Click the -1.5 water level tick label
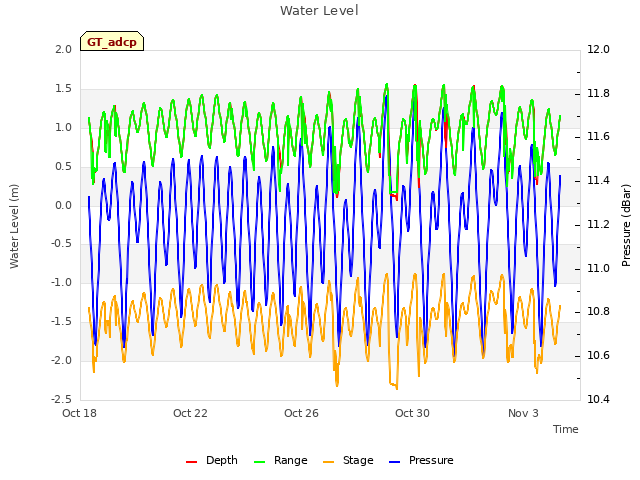This screenshot has width=640, height=480. pos(61,322)
